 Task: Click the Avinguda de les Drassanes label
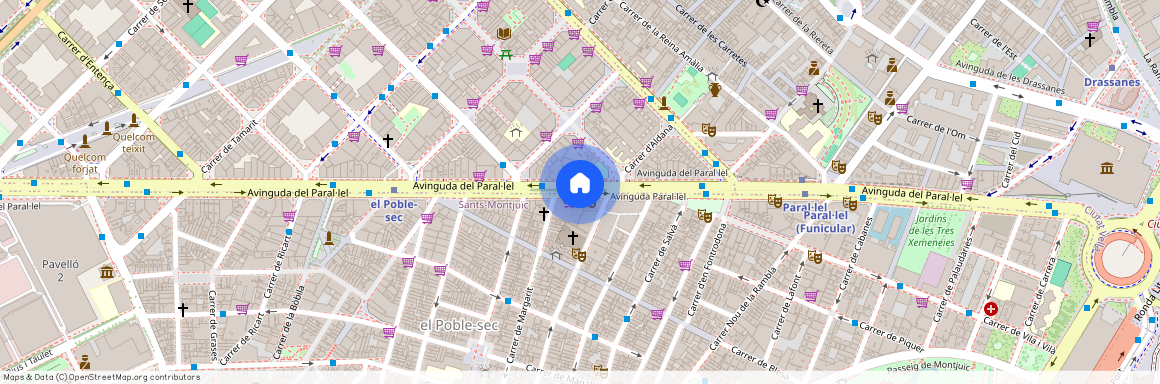click(x=1011, y=77)
